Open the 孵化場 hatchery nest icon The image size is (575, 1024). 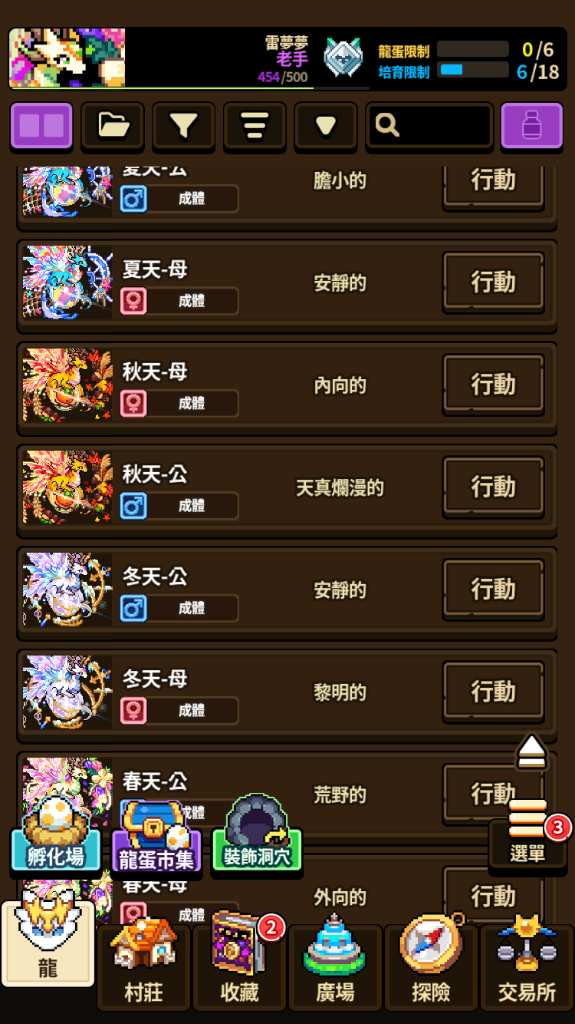[x=56, y=834]
